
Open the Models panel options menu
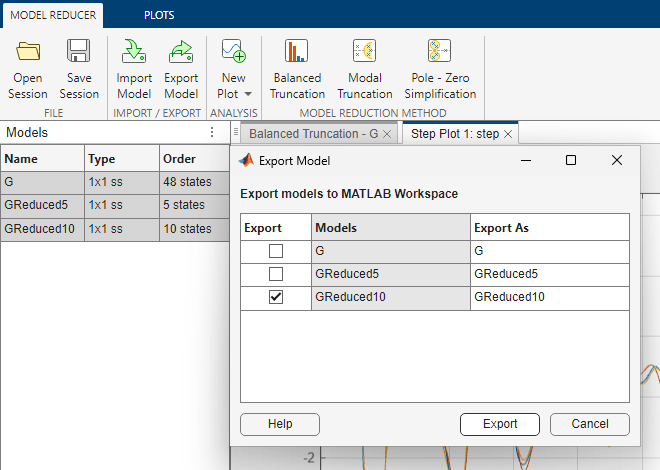[212, 132]
